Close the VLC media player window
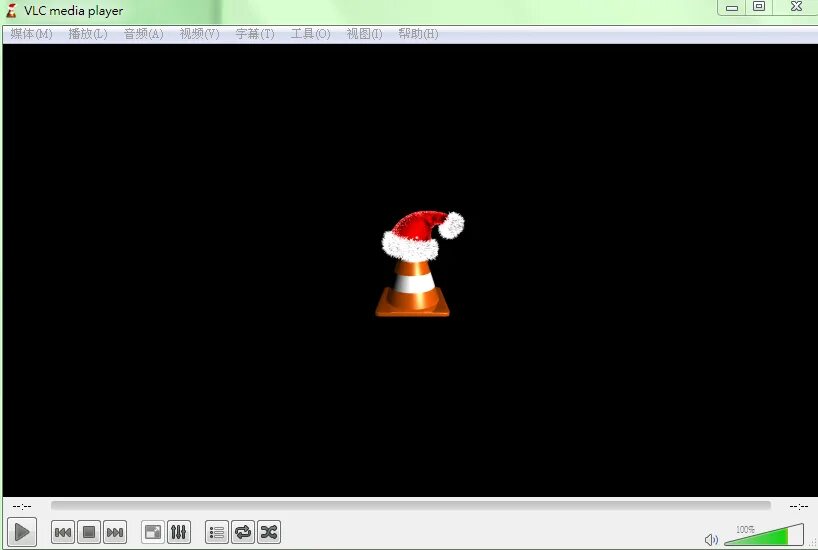Screen dimensions: 818x550 coord(796,7)
